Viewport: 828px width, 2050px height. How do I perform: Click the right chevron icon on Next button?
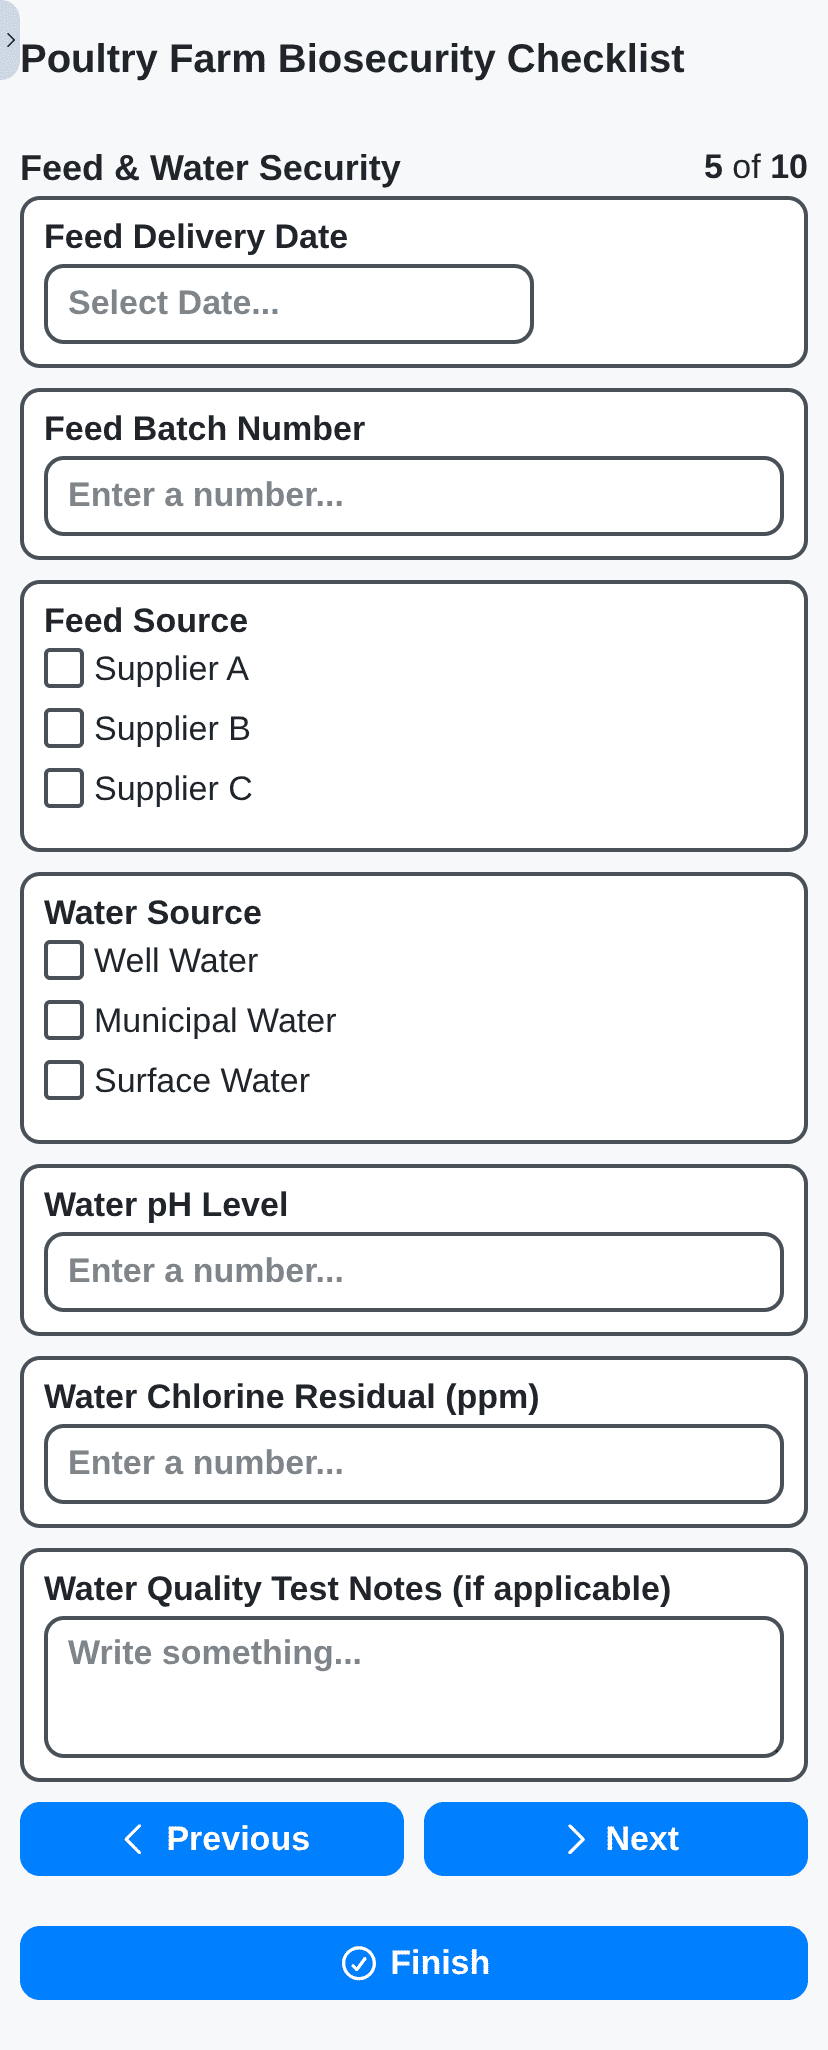[576, 1838]
